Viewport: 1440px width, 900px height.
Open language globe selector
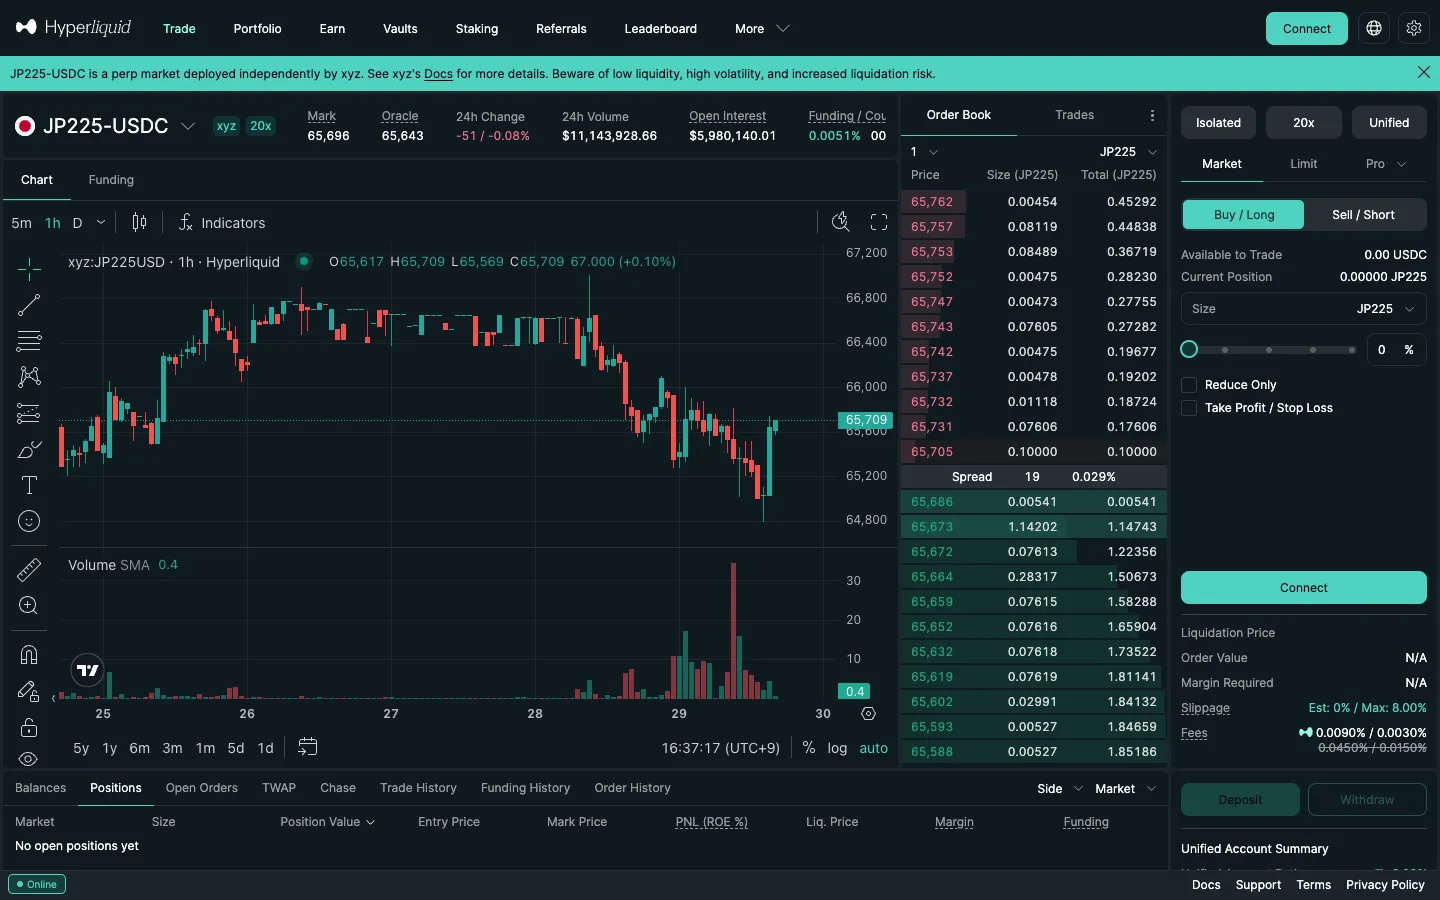[1374, 28]
